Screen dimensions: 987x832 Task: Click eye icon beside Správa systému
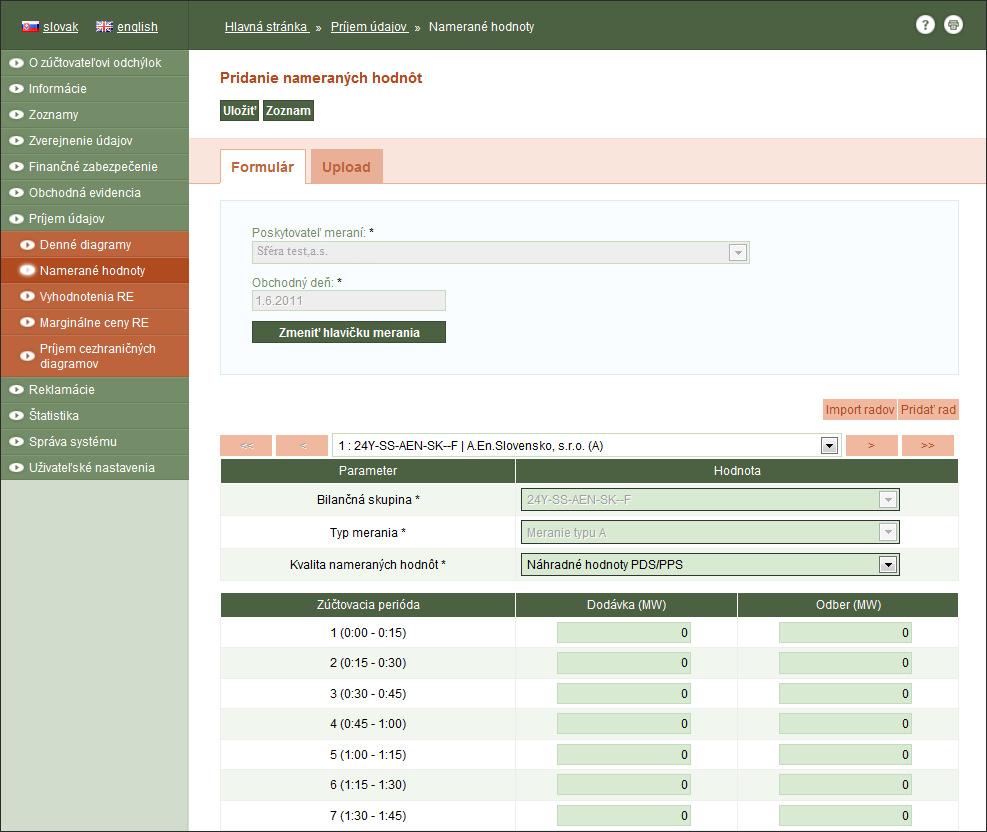(16, 442)
